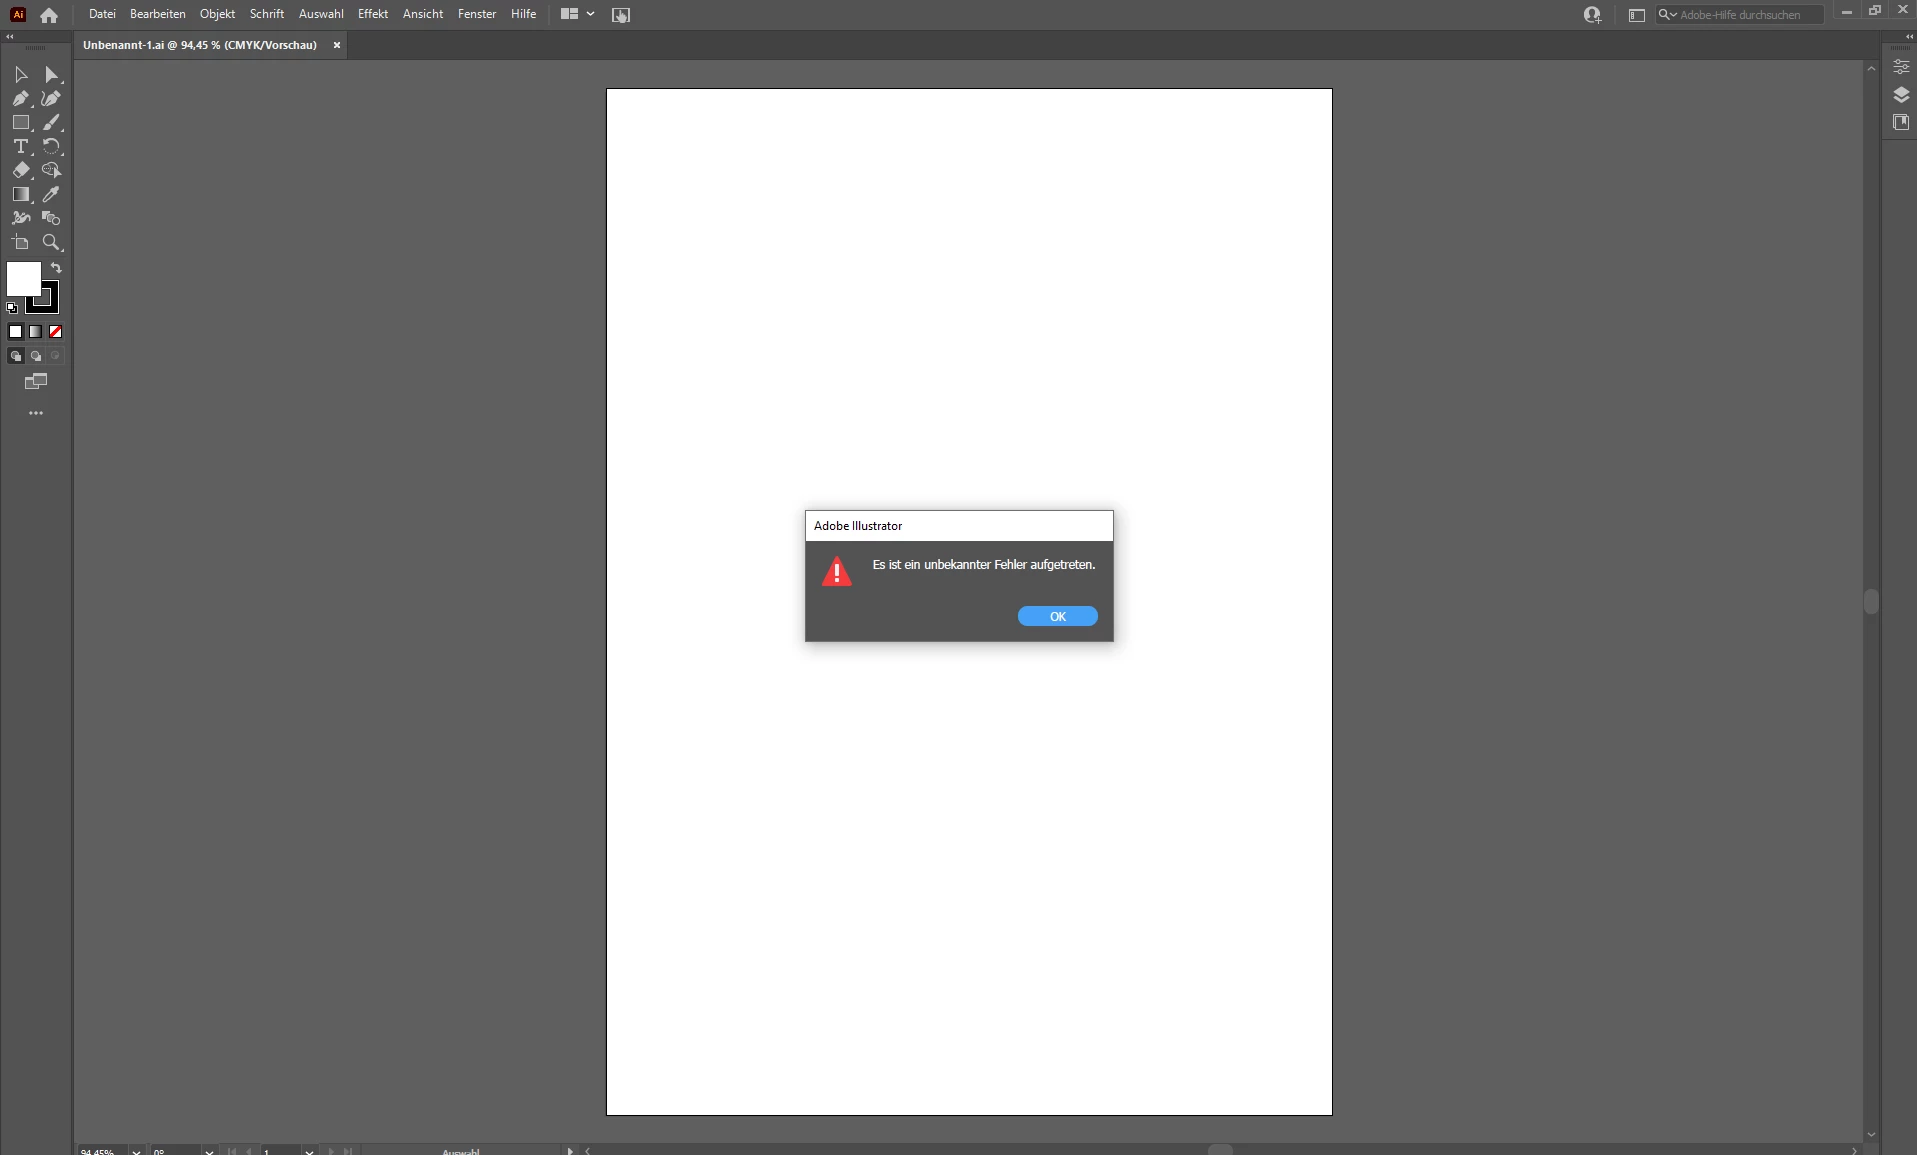Select the Selection (arrow) tool

click(x=21, y=75)
